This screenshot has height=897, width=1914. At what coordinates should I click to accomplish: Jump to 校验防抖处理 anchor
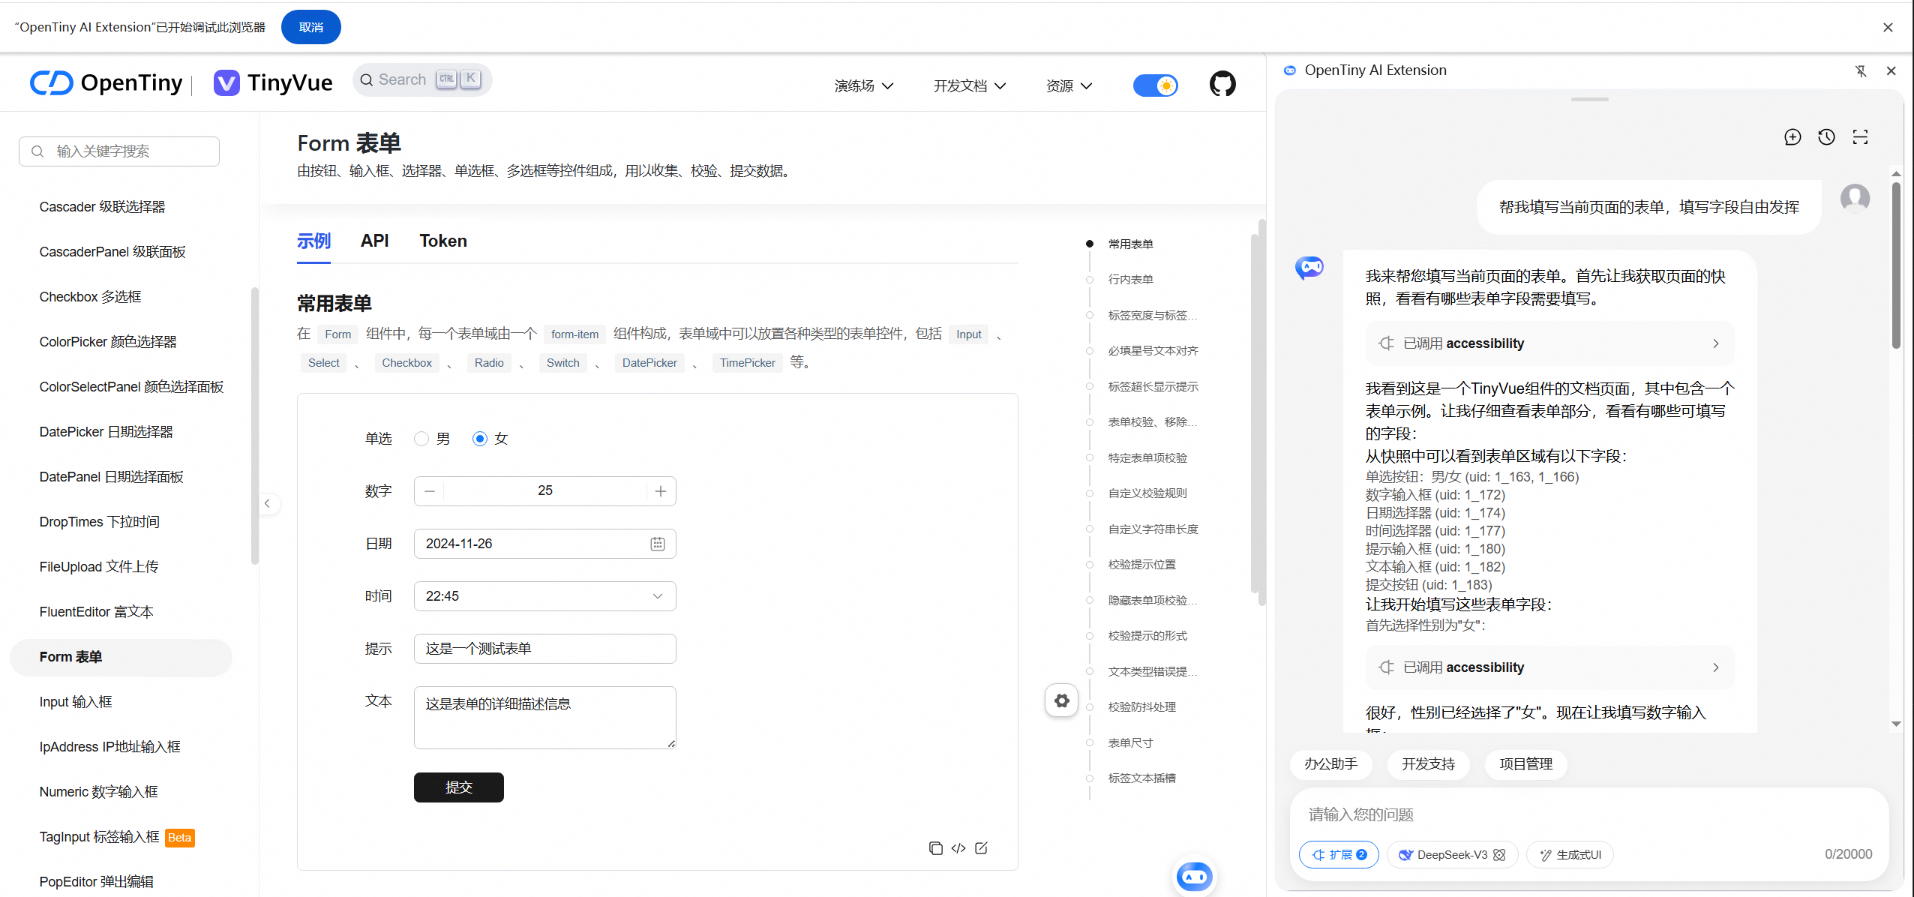[x=1142, y=707]
